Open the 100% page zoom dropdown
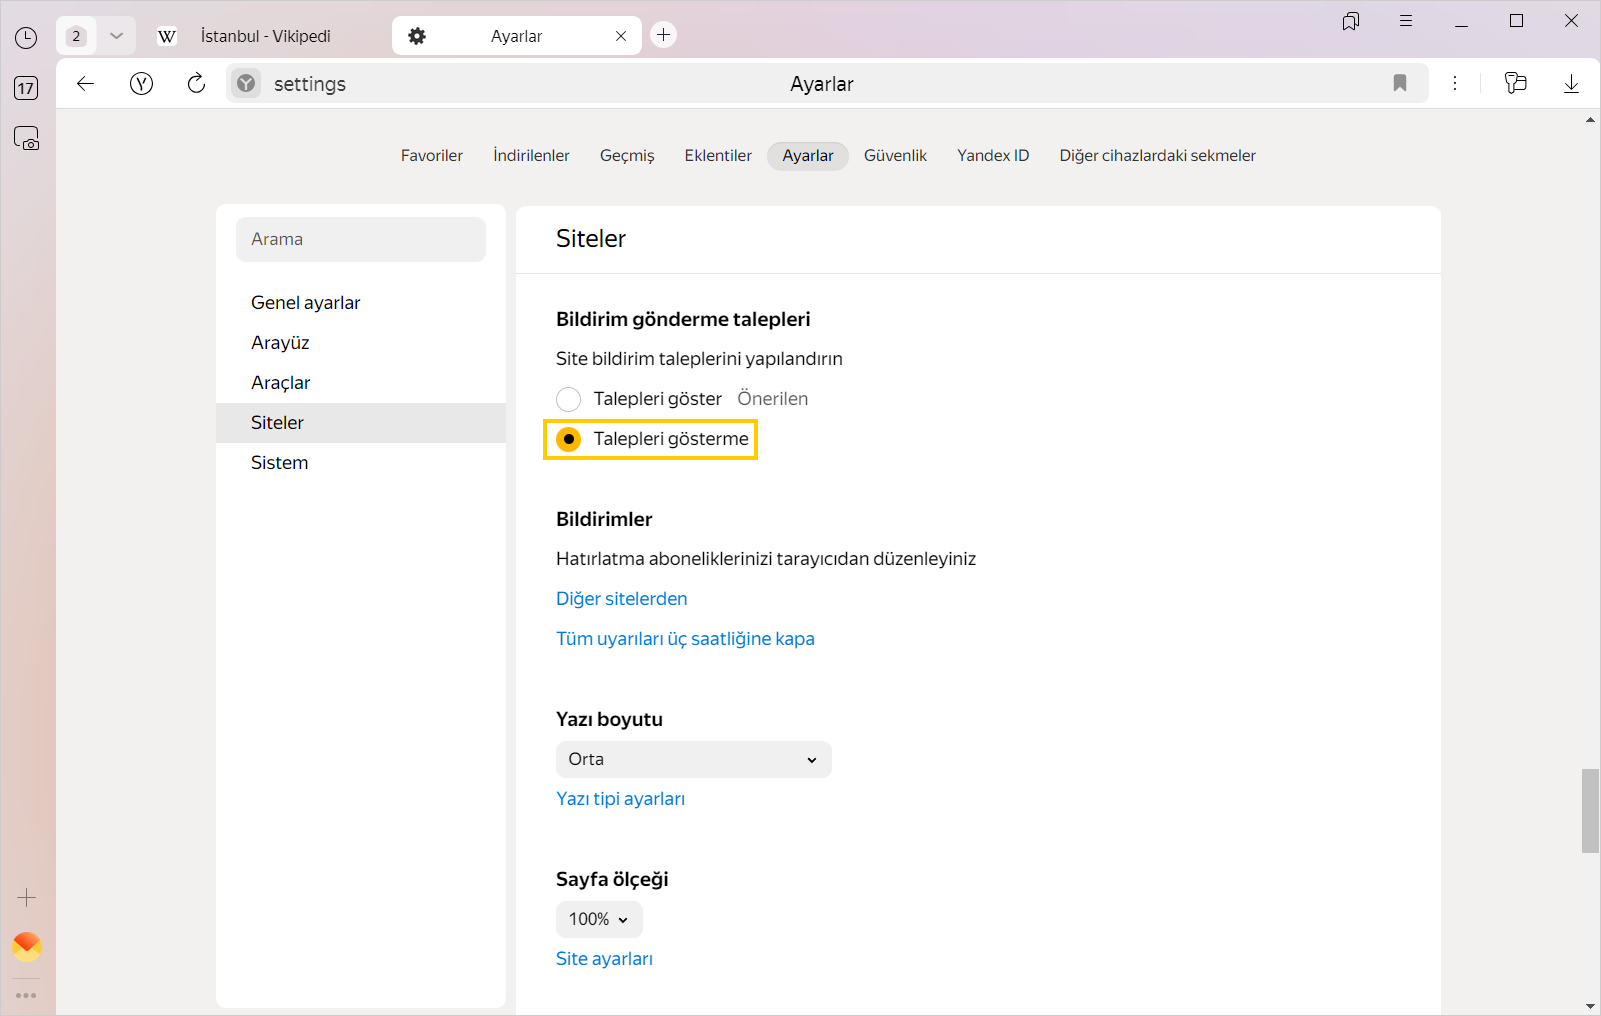 (x=598, y=919)
